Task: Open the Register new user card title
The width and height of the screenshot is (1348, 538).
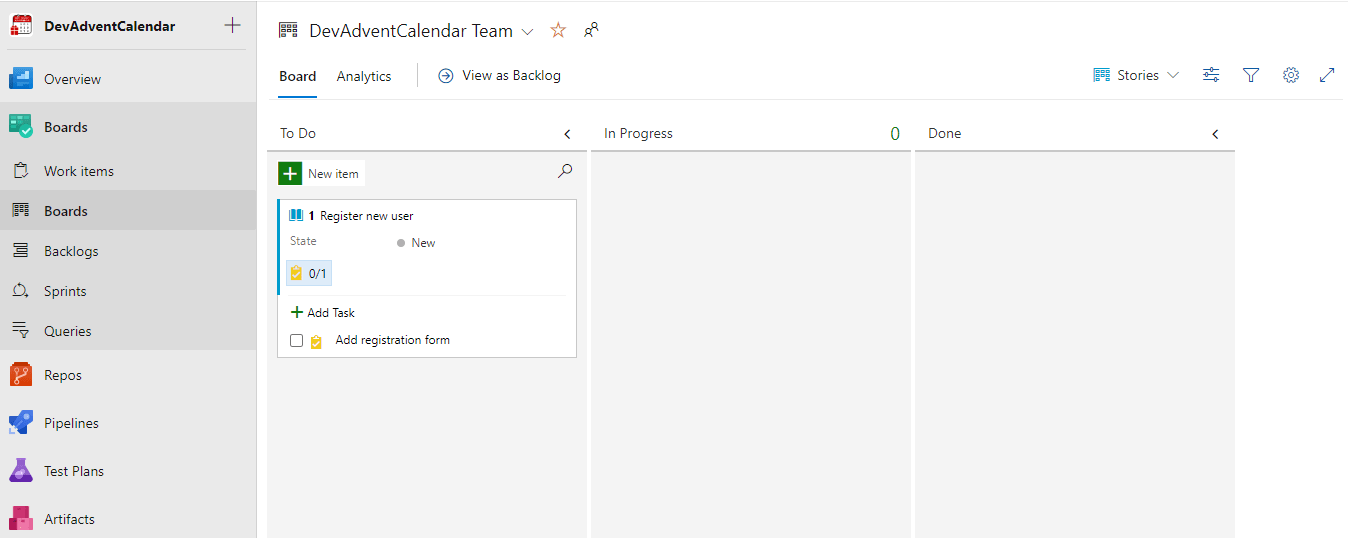Action: (366, 216)
